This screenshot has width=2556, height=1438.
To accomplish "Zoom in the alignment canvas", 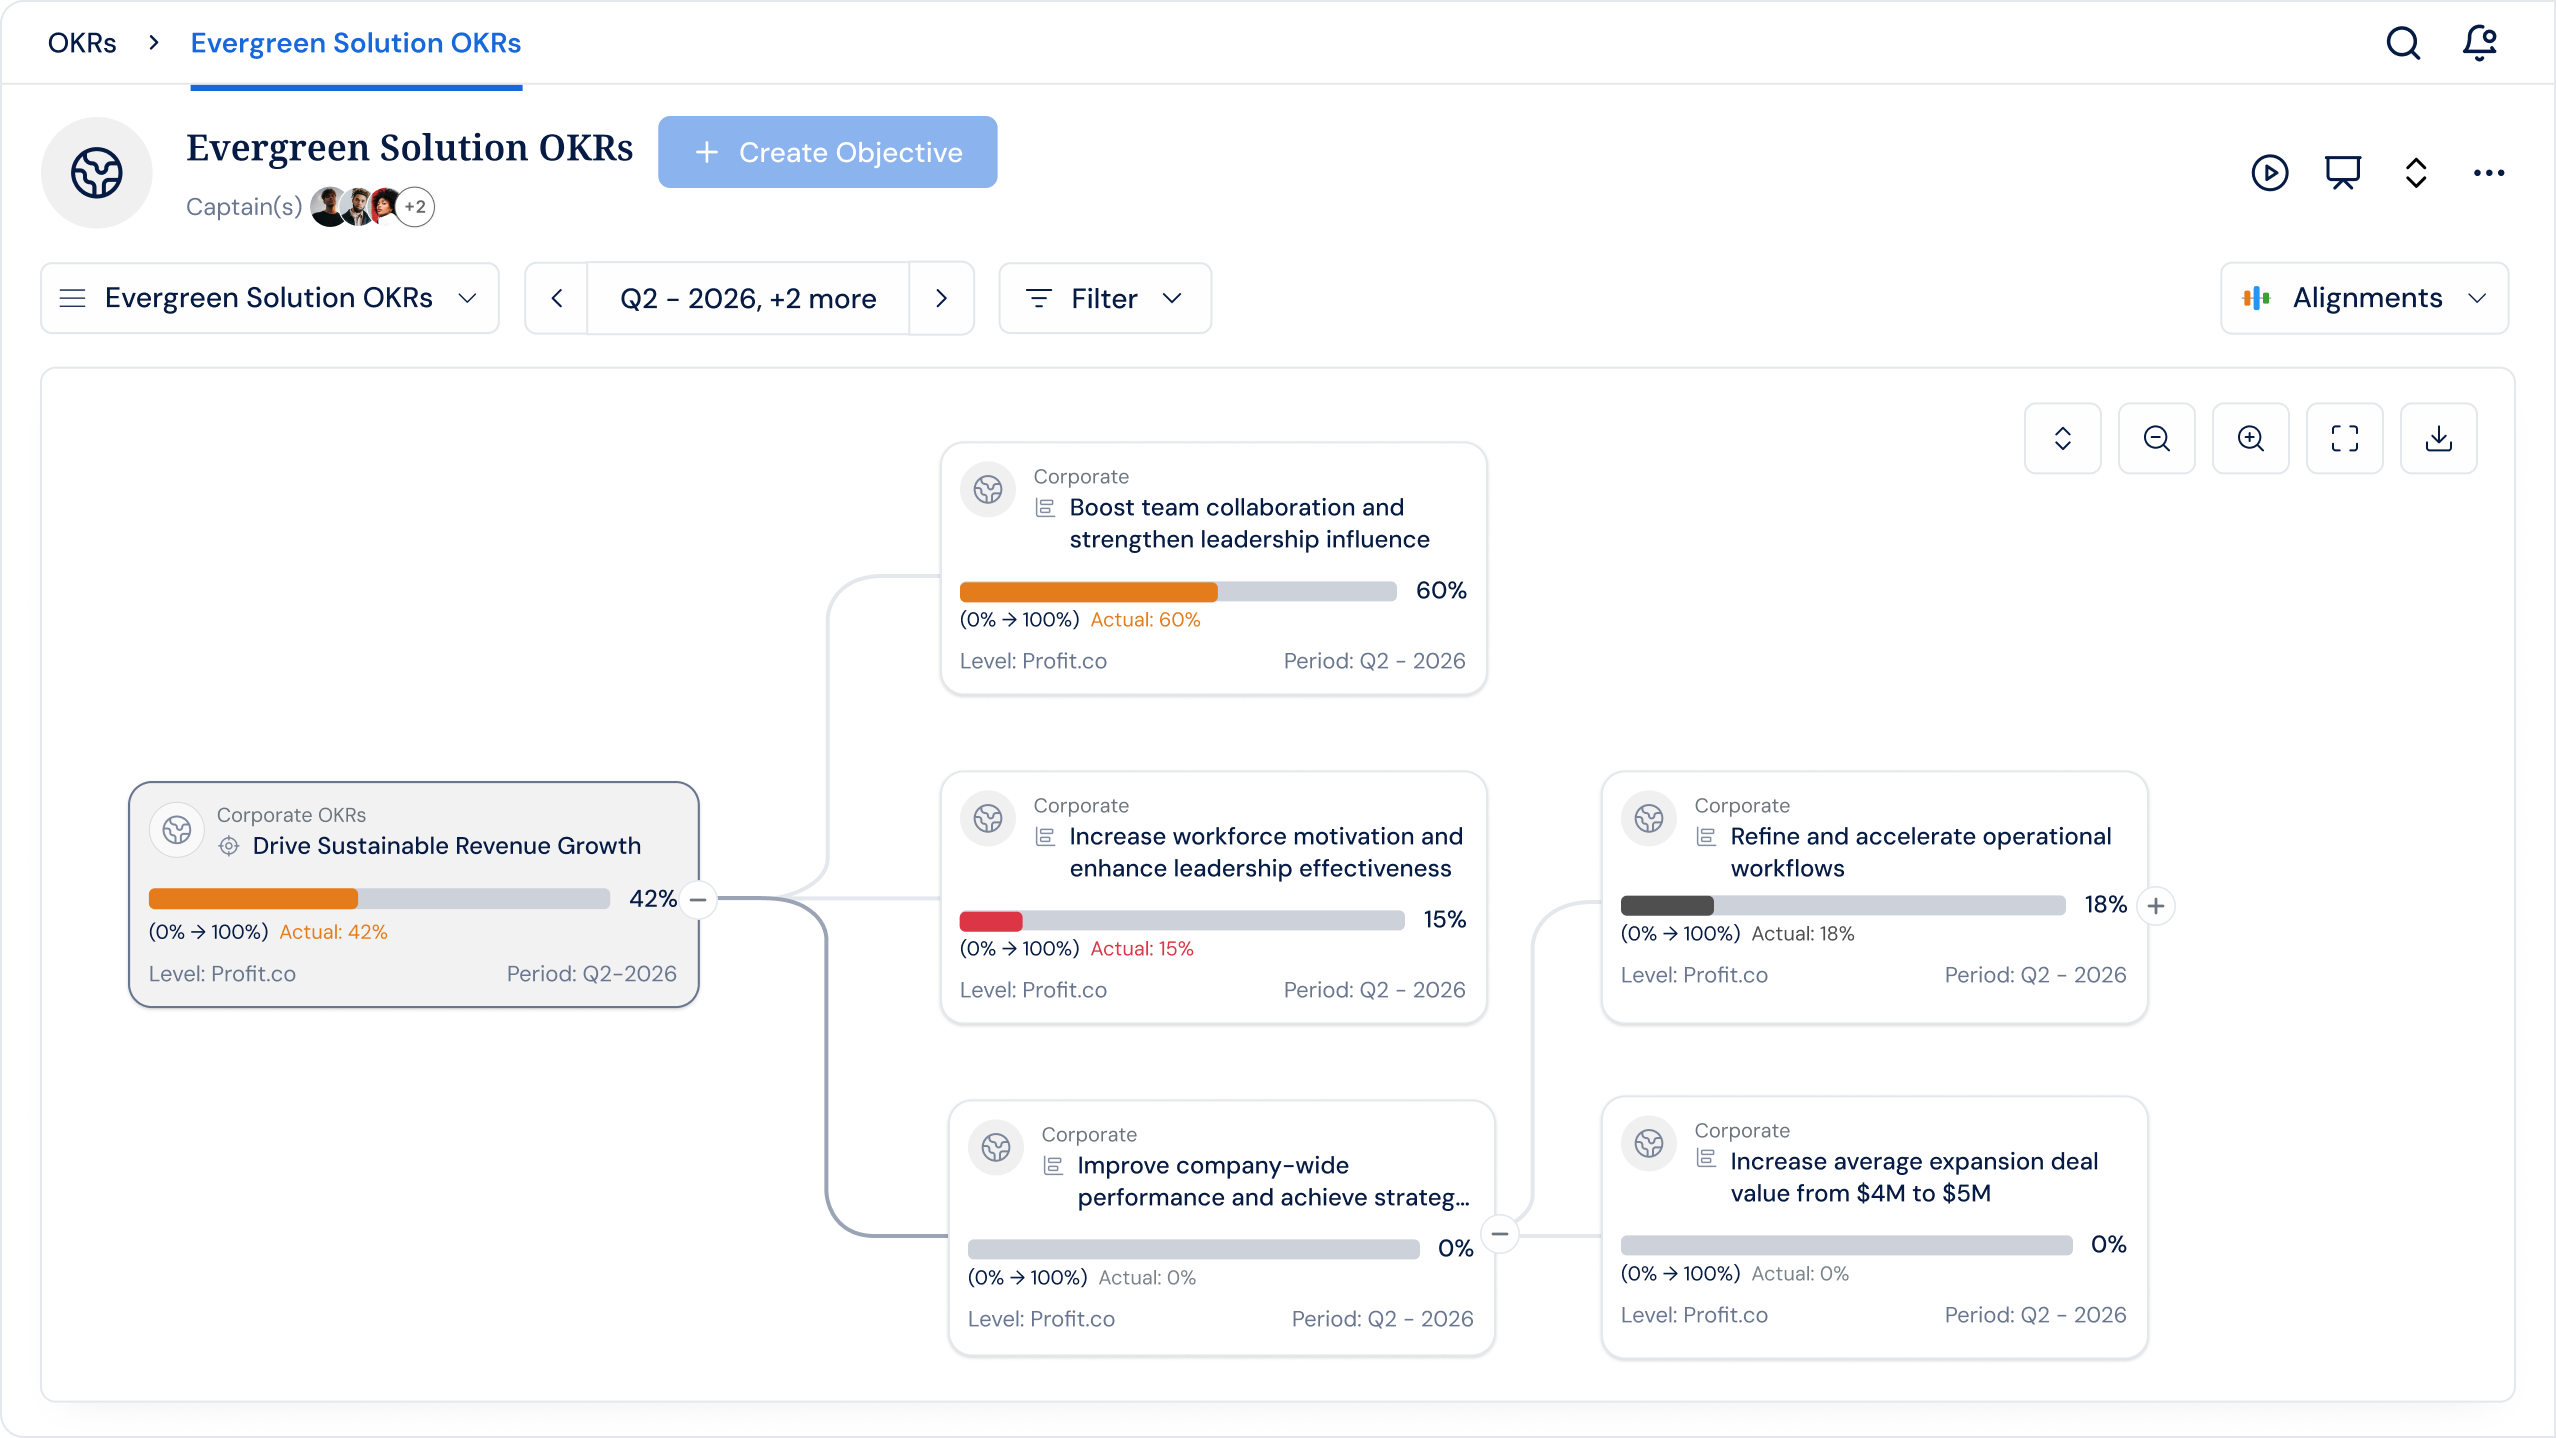I will tap(2250, 438).
